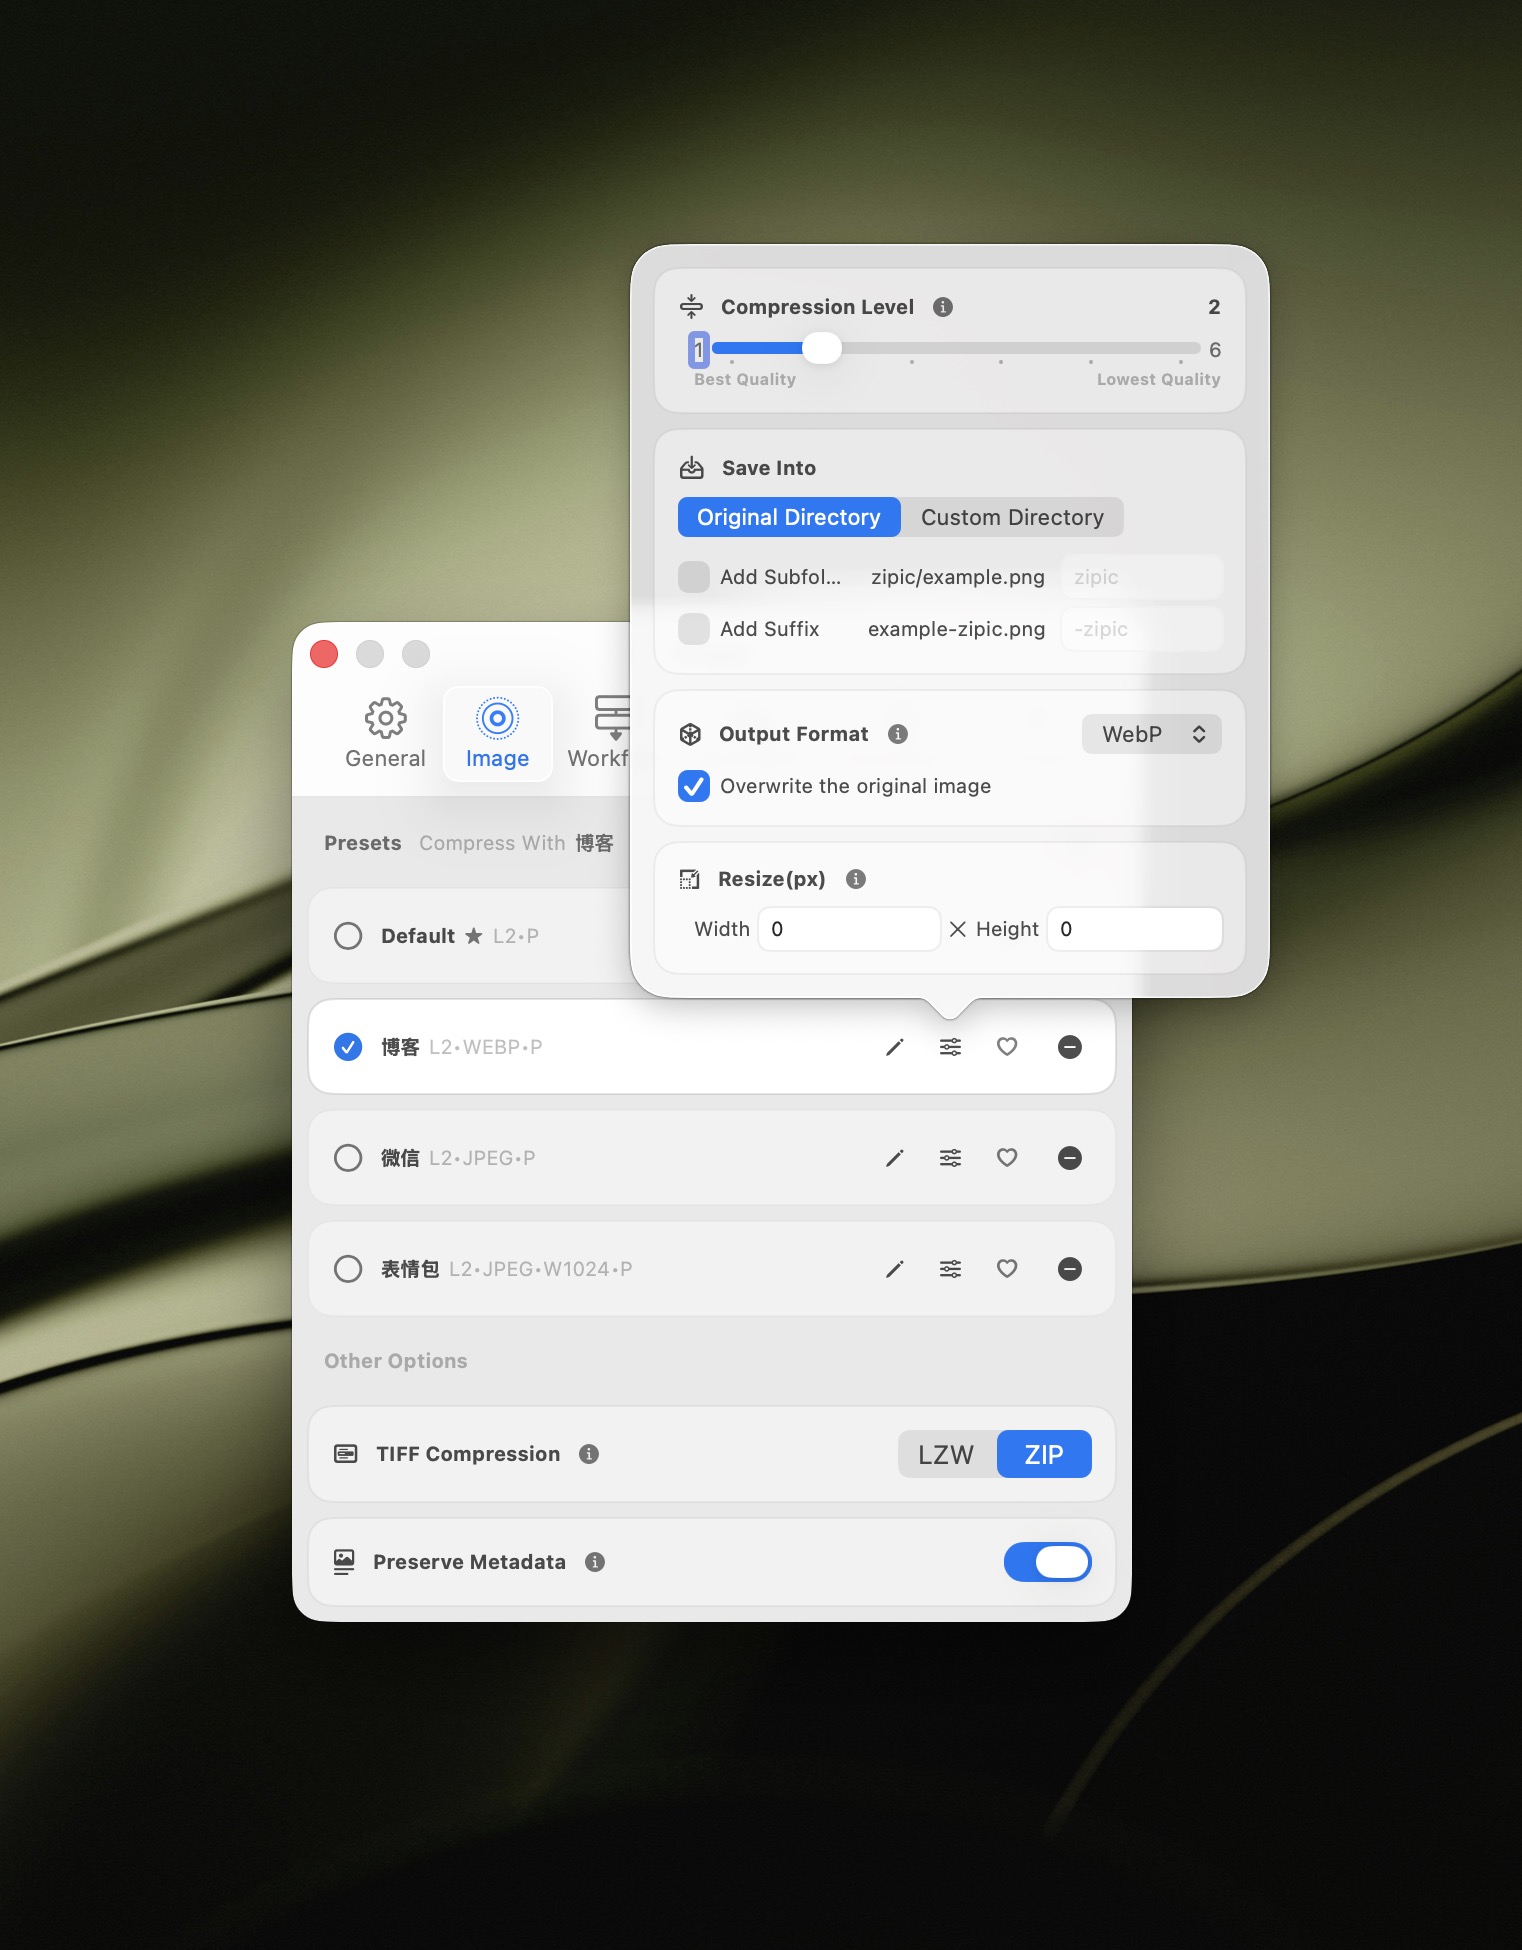Open settings sliders icon for 表情包 preset
Image resolution: width=1522 pixels, height=1950 pixels.
[x=950, y=1269]
